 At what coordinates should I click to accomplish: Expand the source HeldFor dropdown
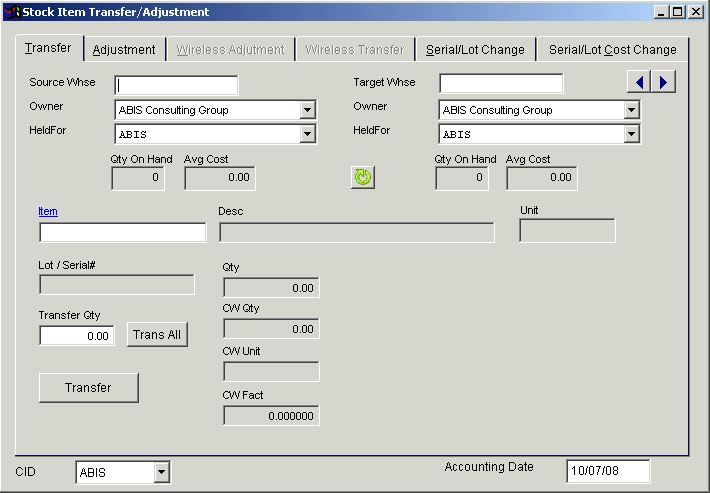click(x=308, y=134)
